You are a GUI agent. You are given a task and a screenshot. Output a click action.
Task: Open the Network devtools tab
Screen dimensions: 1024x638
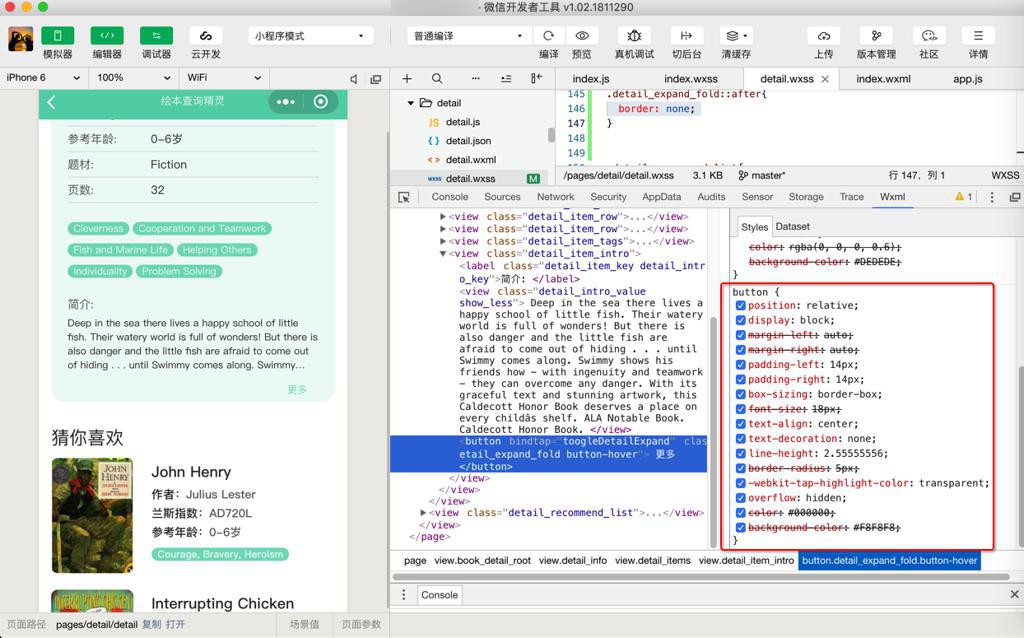pyautogui.click(x=556, y=197)
